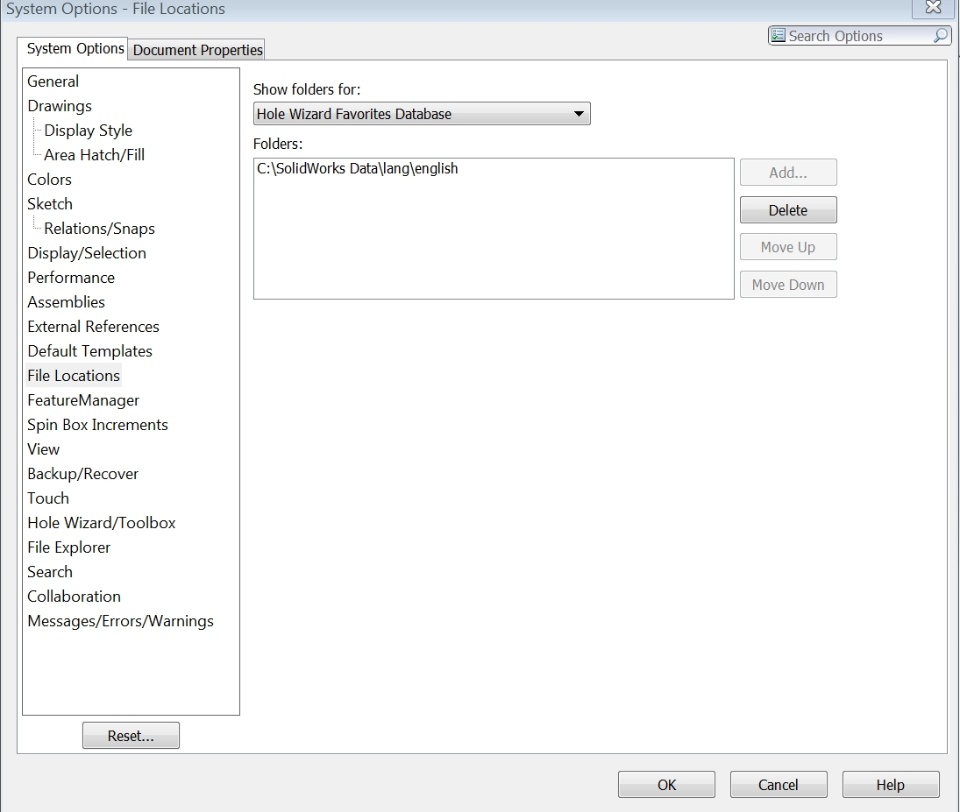Select the System Options tab
The image size is (960, 812).
point(75,48)
